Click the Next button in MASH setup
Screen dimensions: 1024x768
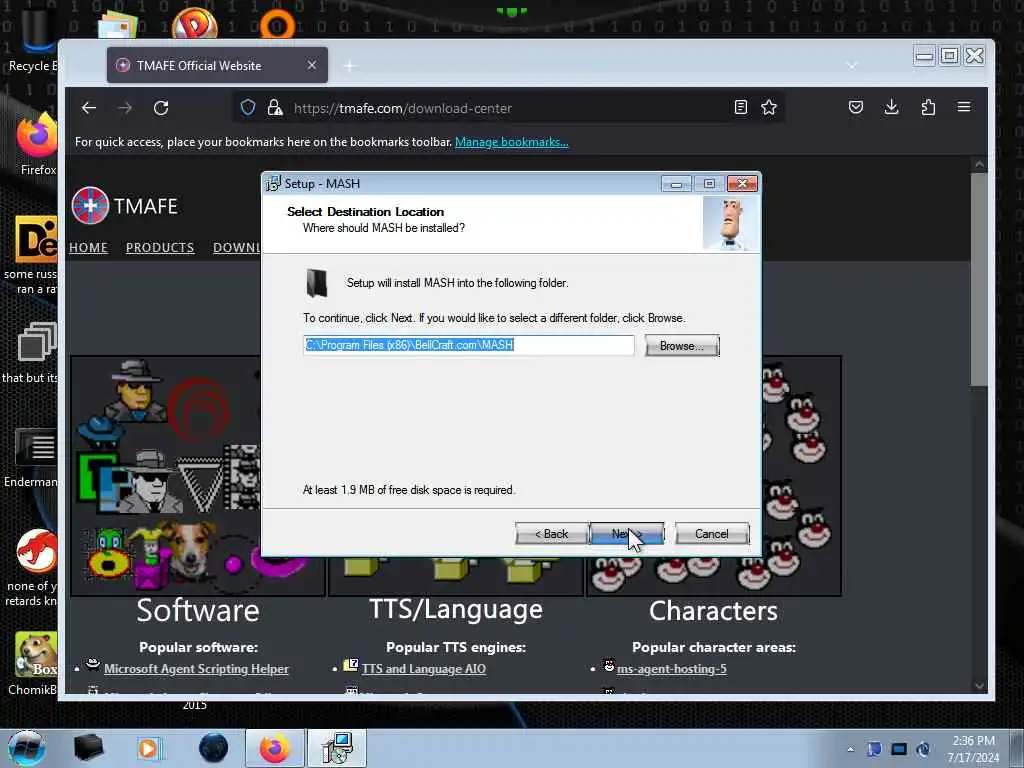[626, 534]
